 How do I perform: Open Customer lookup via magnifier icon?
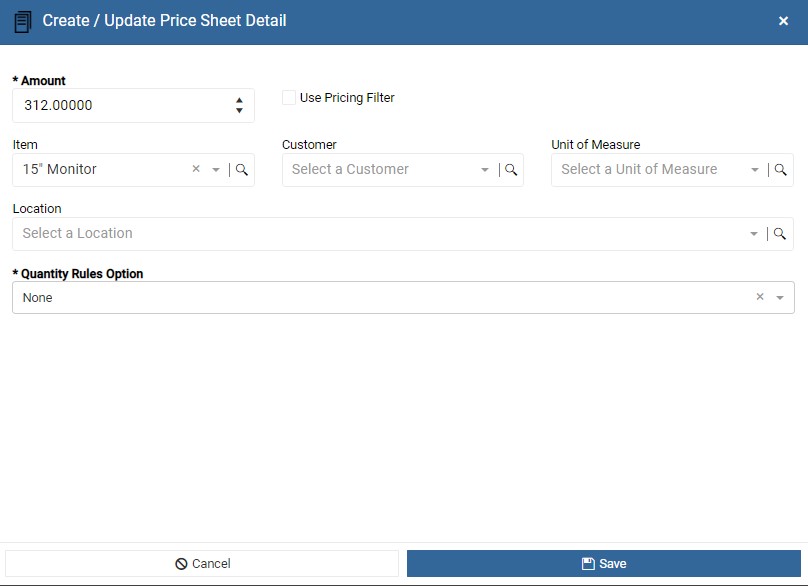tap(511, 170)
